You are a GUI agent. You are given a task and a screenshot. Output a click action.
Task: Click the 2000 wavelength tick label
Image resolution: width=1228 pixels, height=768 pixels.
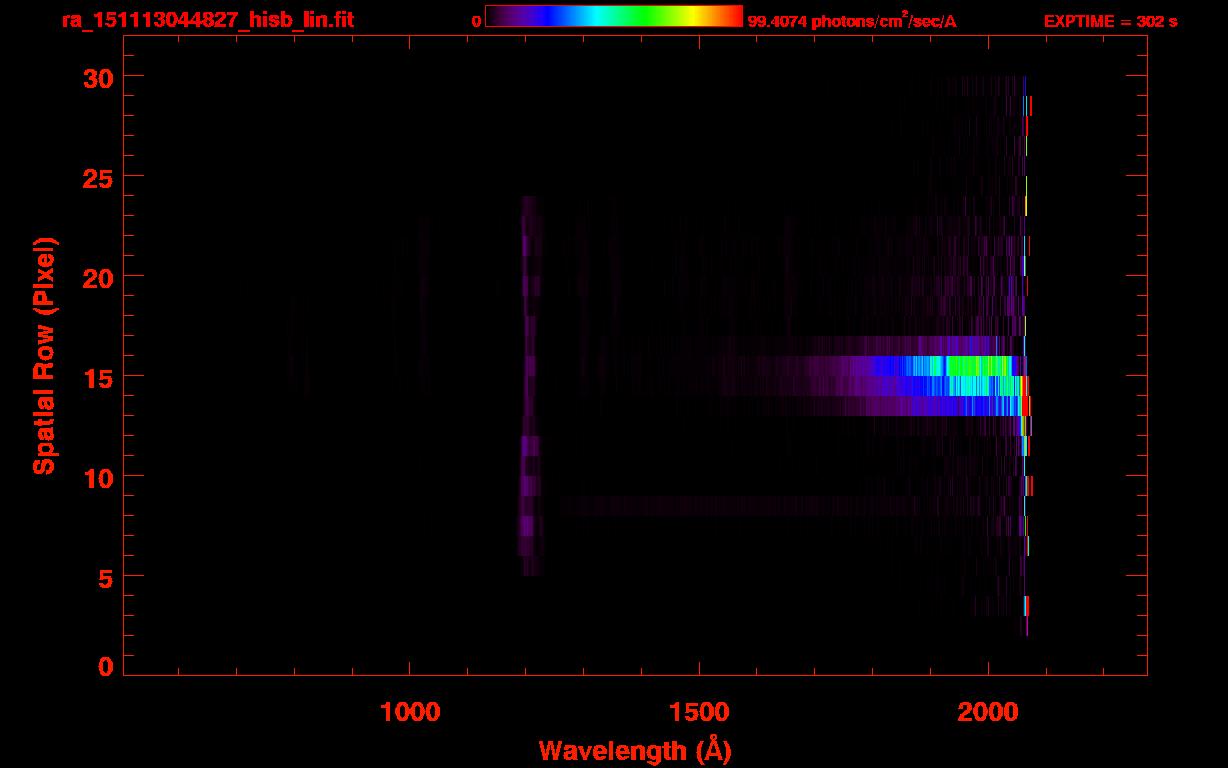pyautogui.click(x=988, y=711)
